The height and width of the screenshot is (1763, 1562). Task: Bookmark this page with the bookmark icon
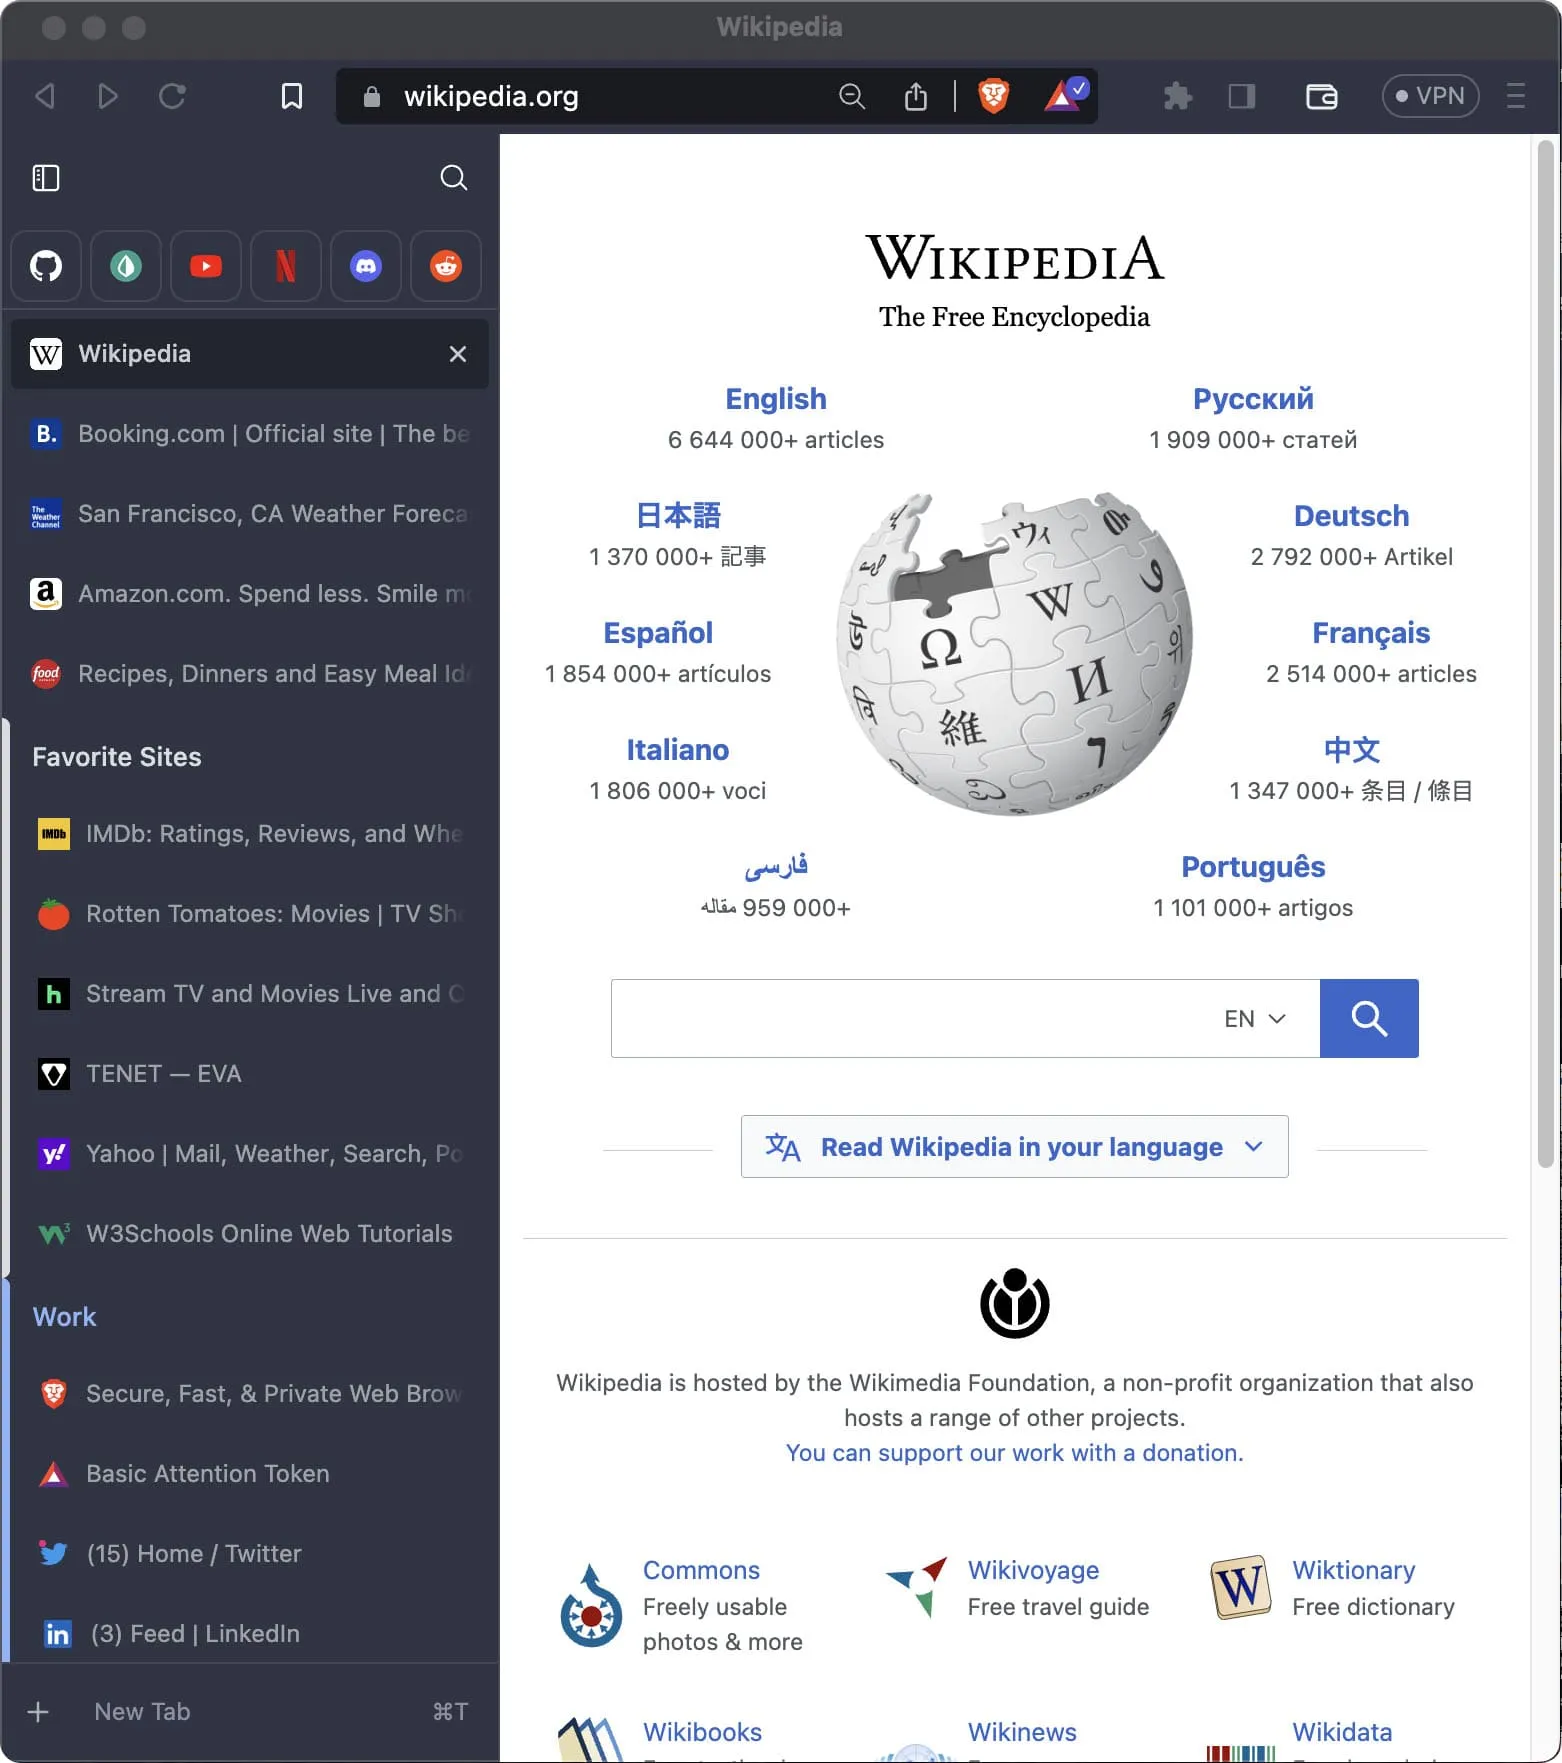click(x=292, y=96)
